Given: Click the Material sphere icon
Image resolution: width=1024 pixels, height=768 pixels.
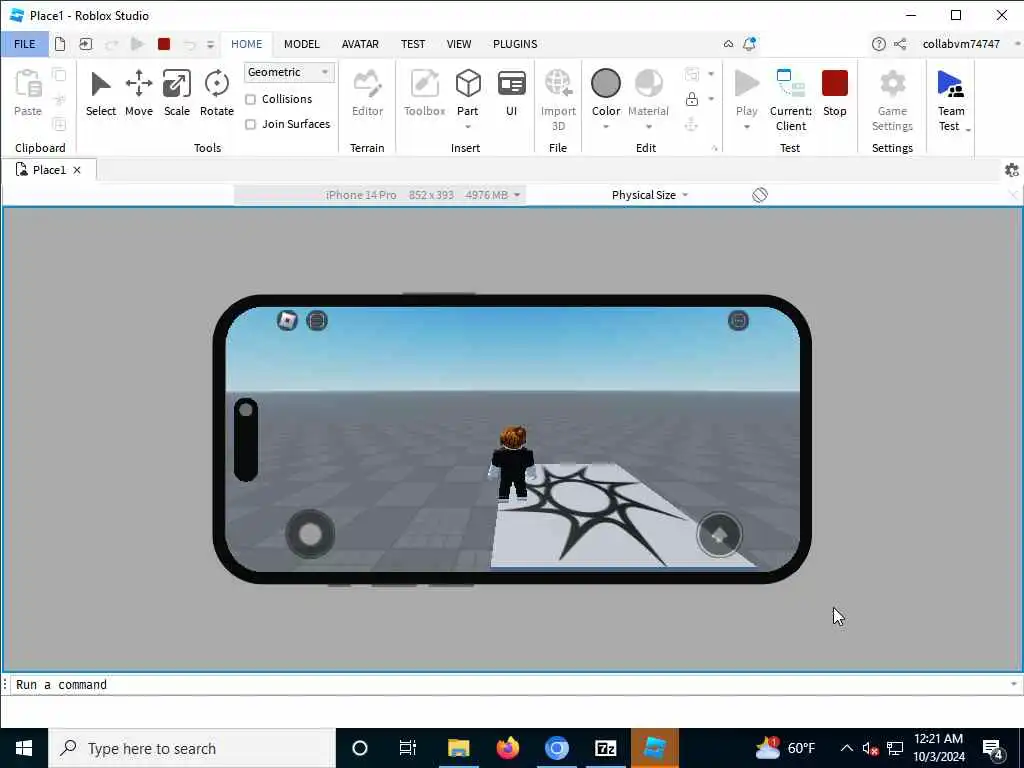Looking at the screenshot, I should (x=648, y=84).
